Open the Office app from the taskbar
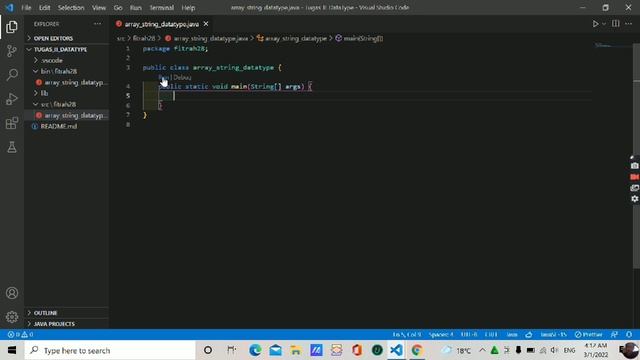Viewport: 640px width, 360px height. (357, 350)
